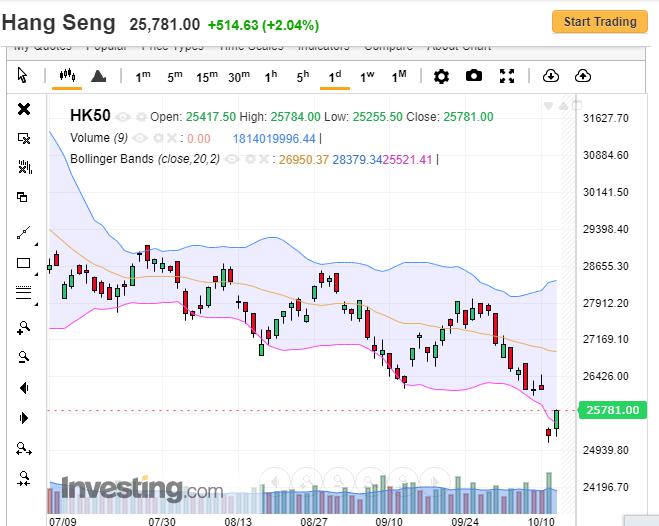Open the line style options menu
This screenshot has width=659, height=526.
coord(24,293)
